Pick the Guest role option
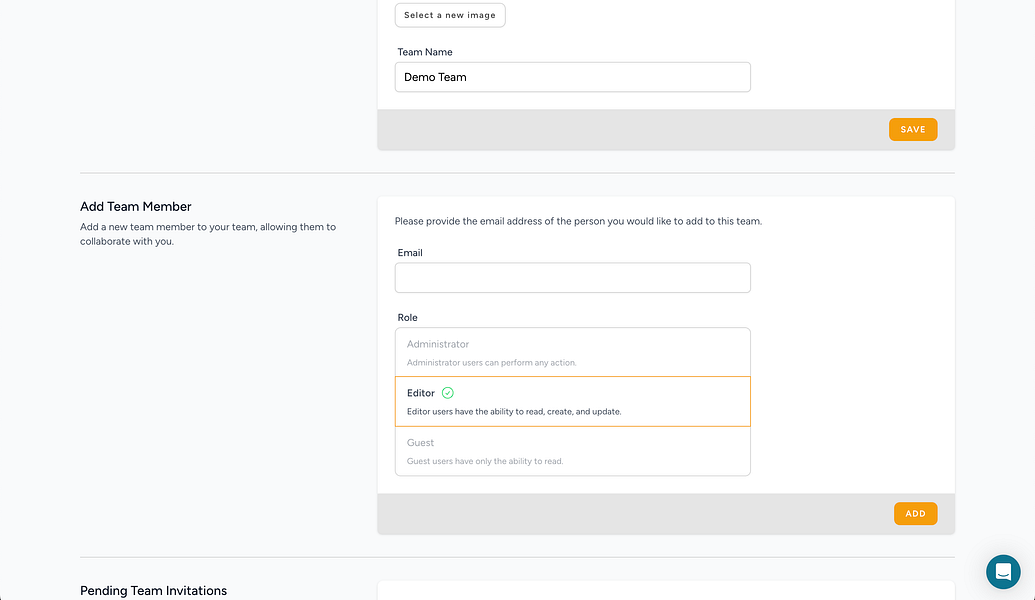This screenshot has height=600, width=1035. [572, 451]
